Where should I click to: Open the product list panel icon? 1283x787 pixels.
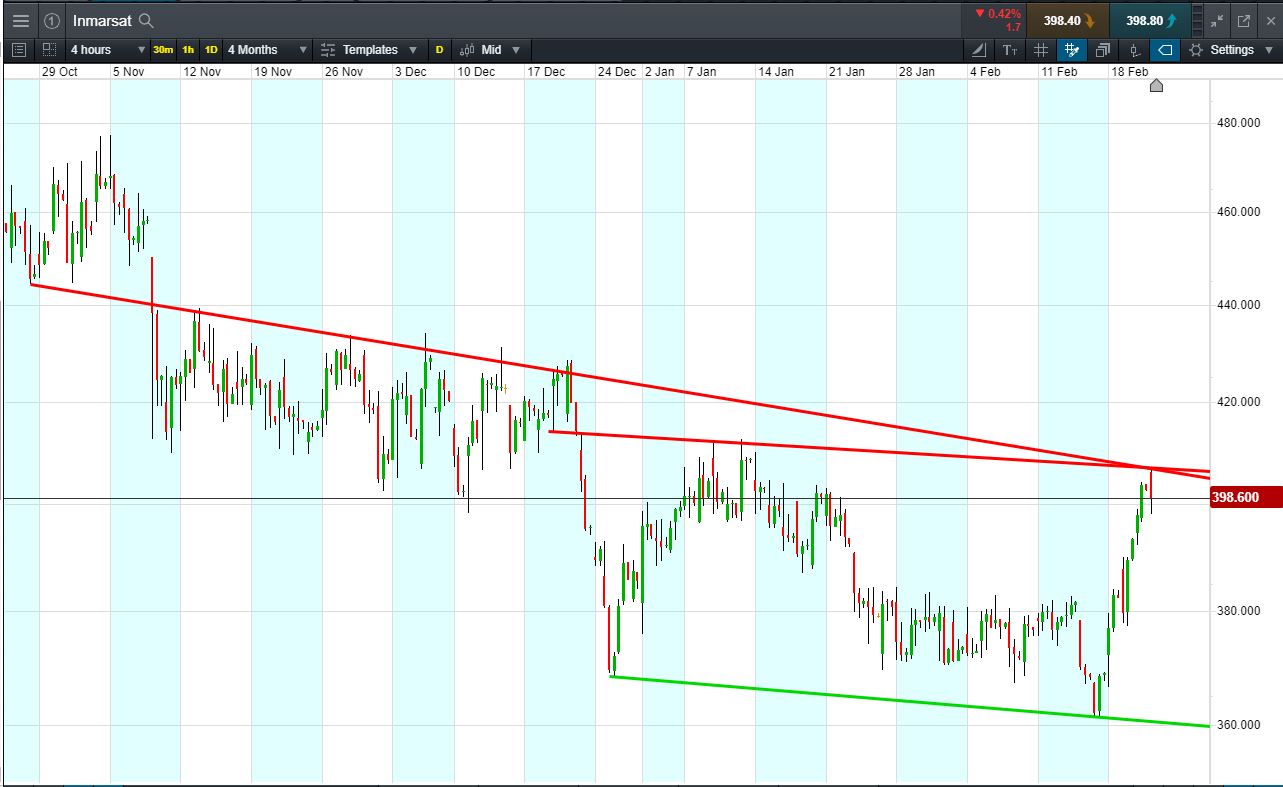[x=20, y=49]
